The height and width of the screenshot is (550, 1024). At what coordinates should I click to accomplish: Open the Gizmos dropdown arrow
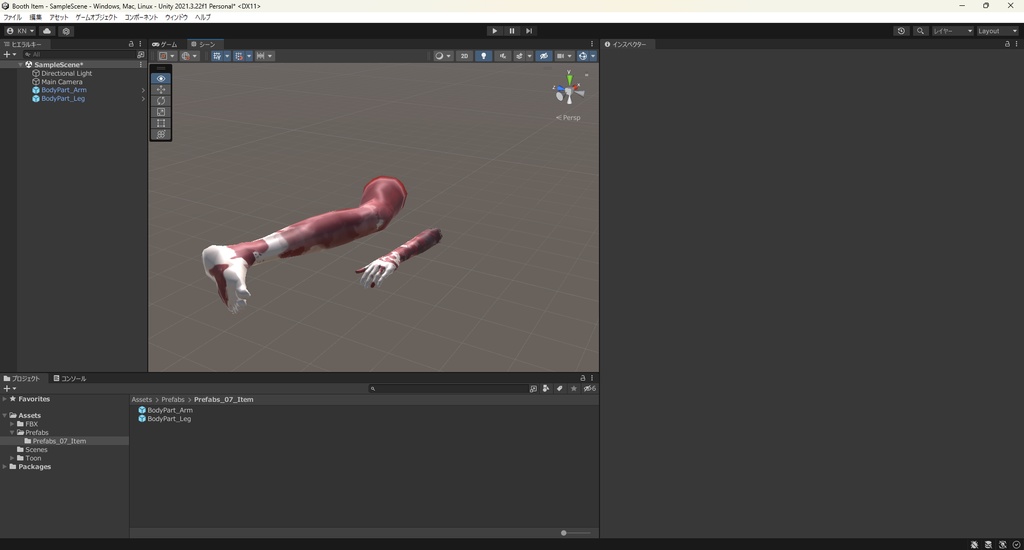click(593, 56)
